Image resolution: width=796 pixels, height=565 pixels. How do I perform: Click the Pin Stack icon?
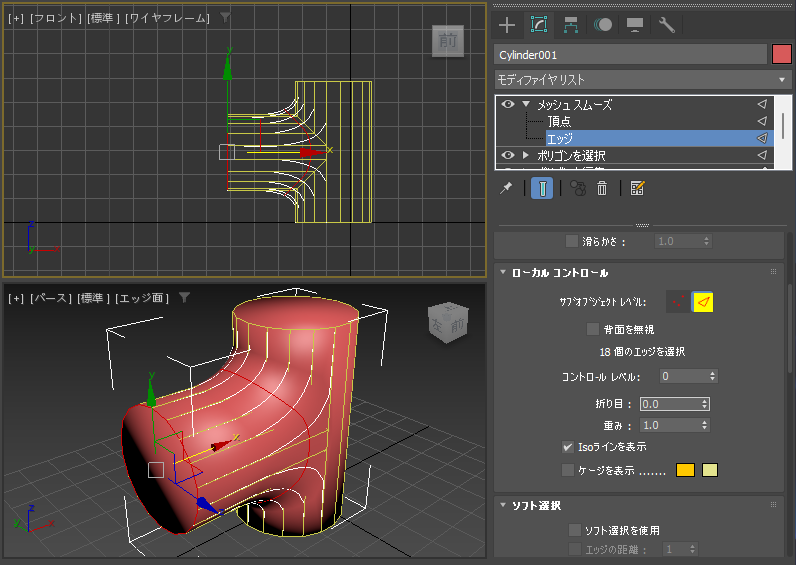(506, 188)
